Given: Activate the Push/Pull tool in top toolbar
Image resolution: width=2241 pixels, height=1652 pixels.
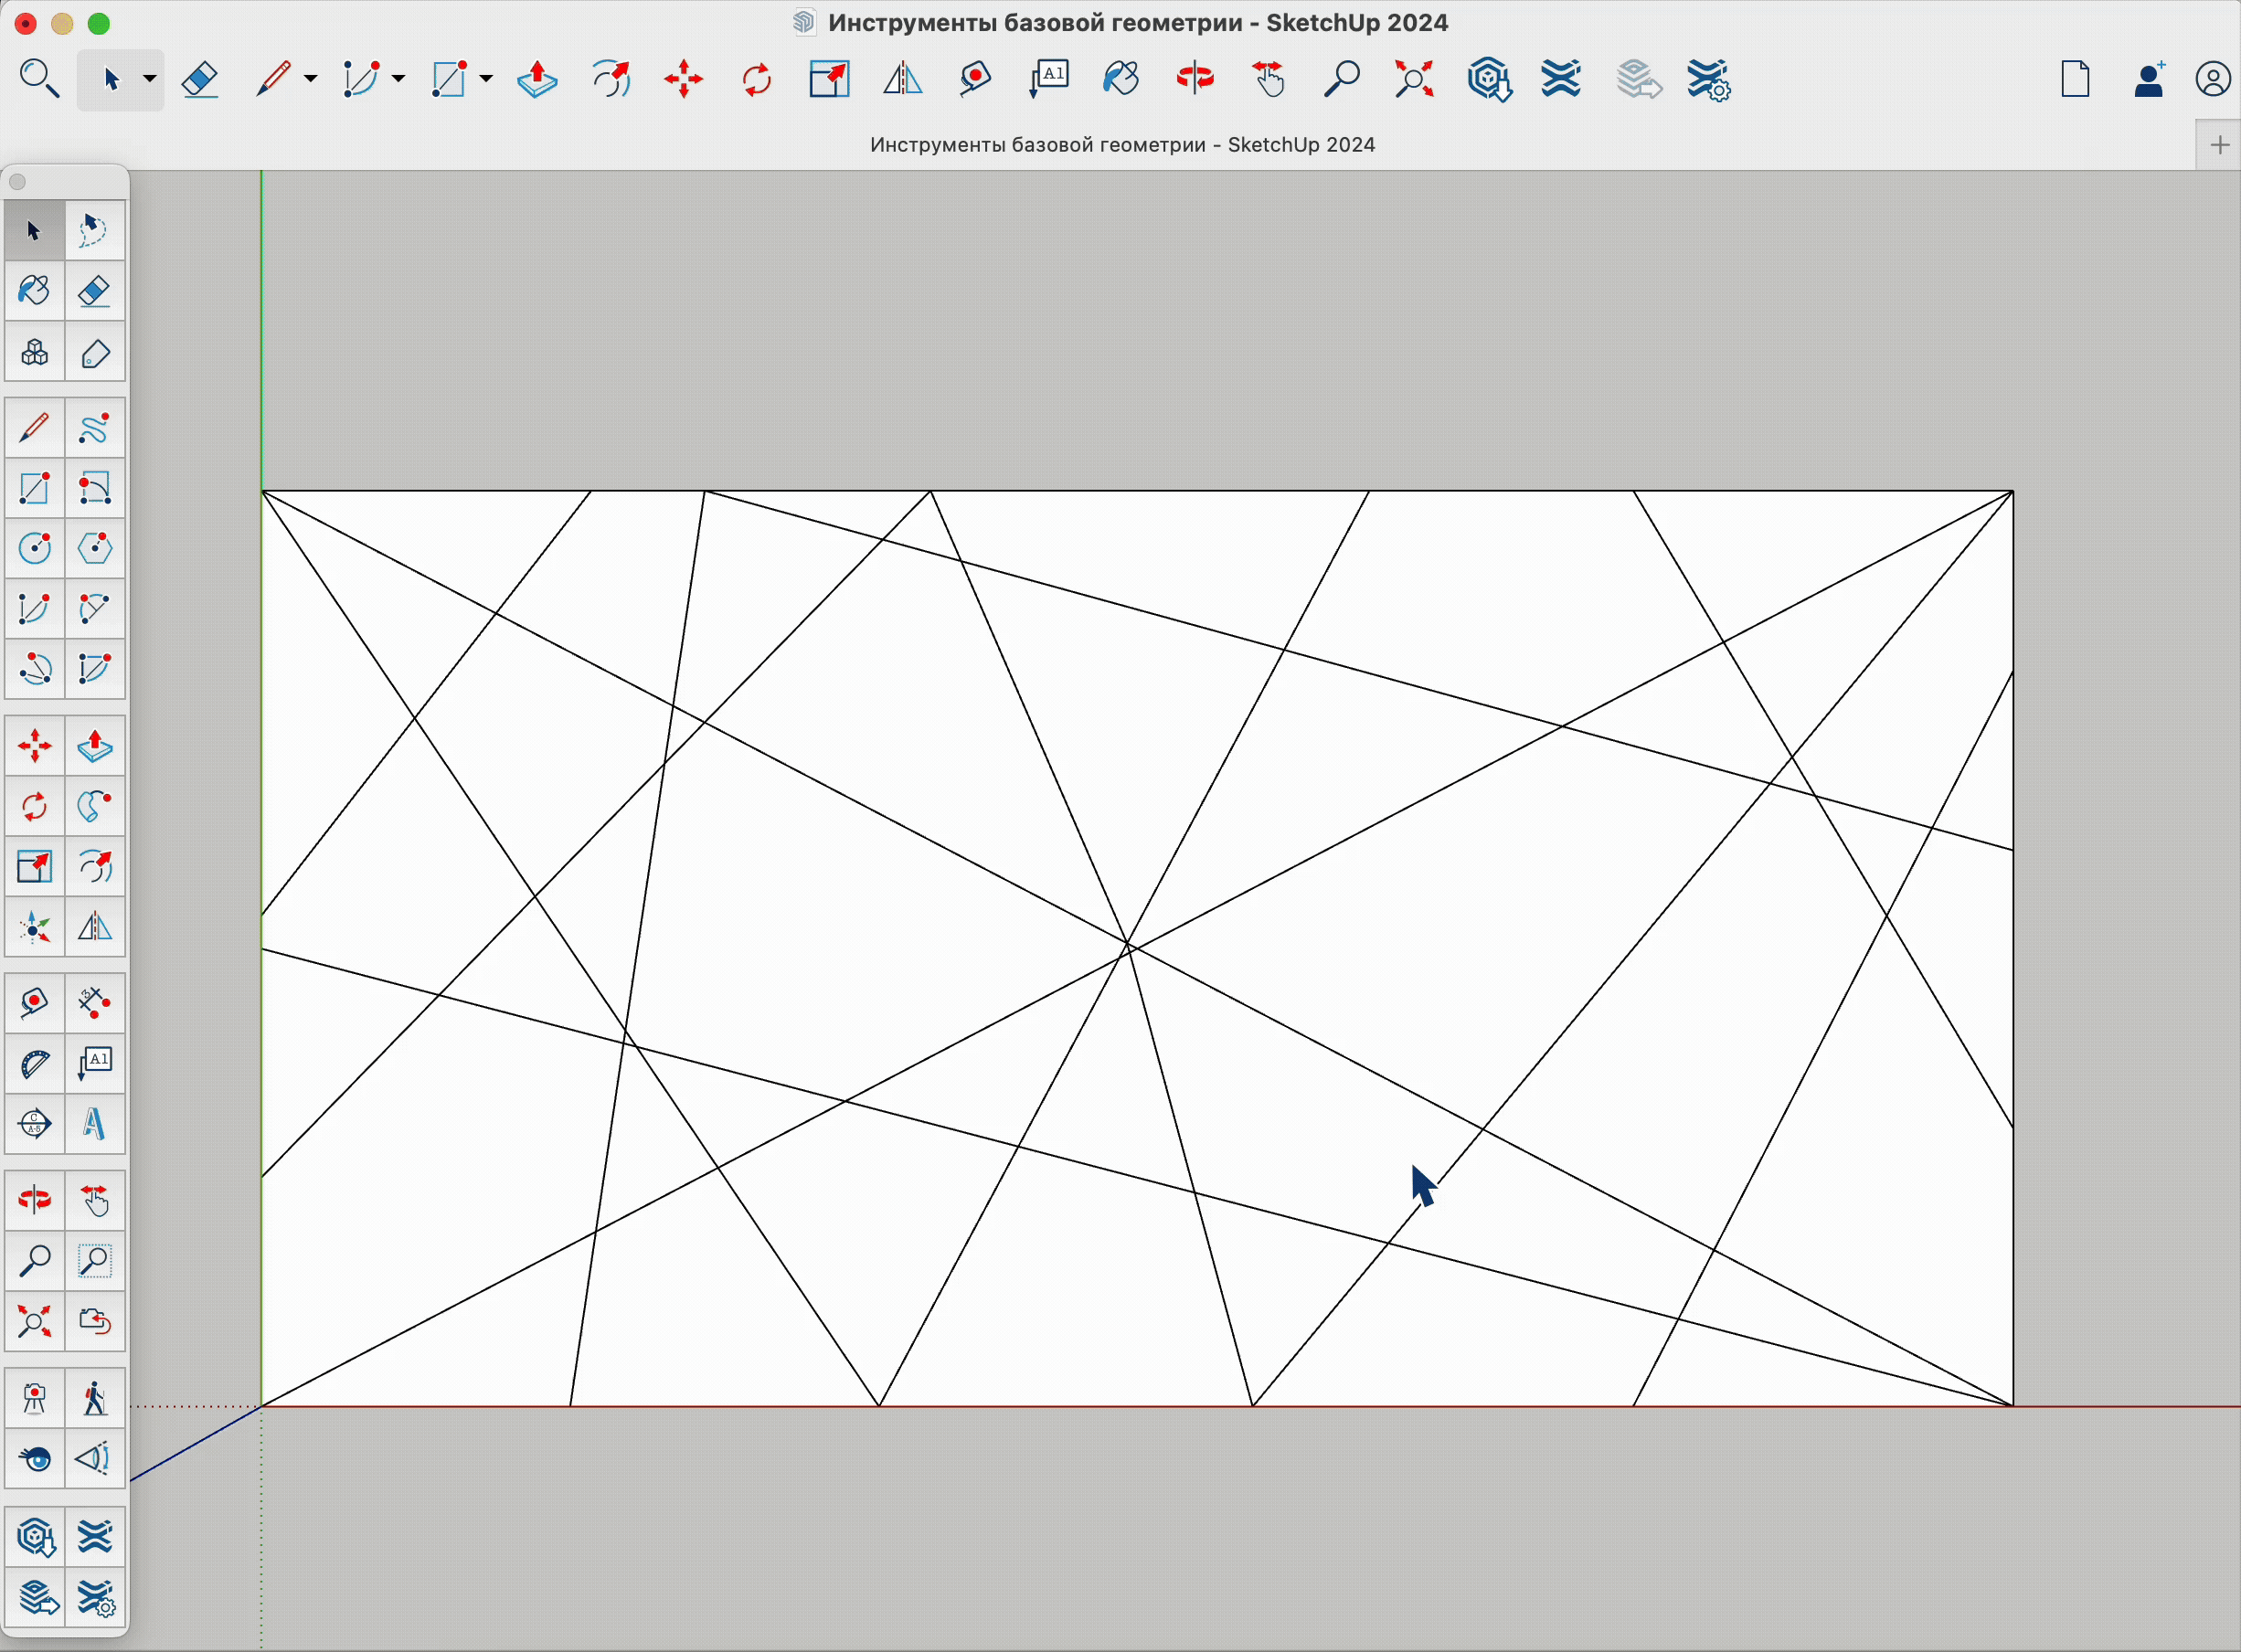Looking at the screenshot, I should click(537, 79).
